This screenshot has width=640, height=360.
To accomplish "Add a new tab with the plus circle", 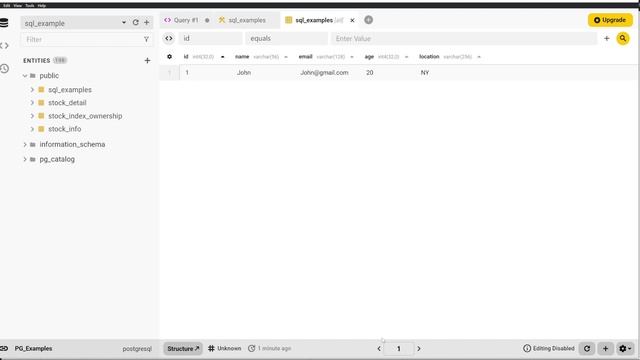I will pyautogui.click(x=369, y=20).
